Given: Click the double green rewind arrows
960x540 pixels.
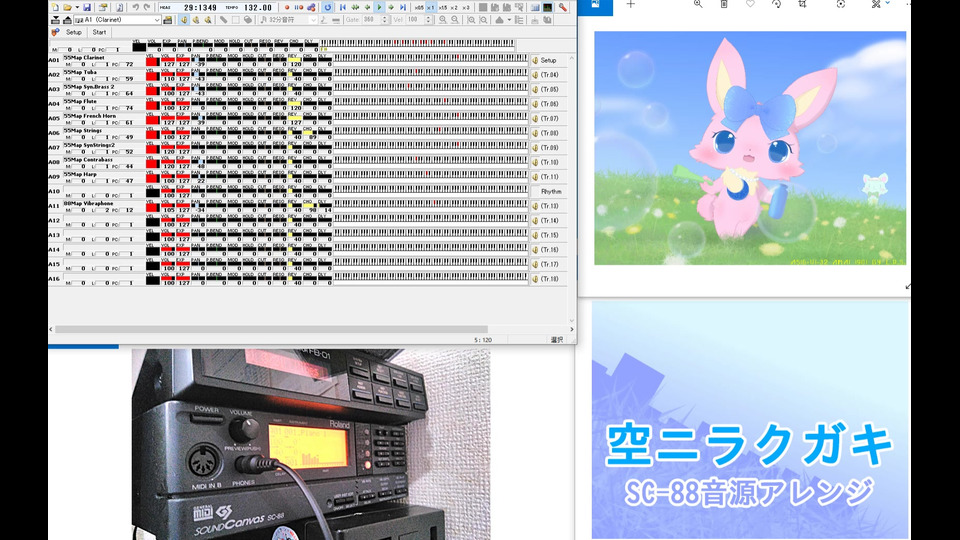Looking at the screenshot, I should tap(355, 7).
